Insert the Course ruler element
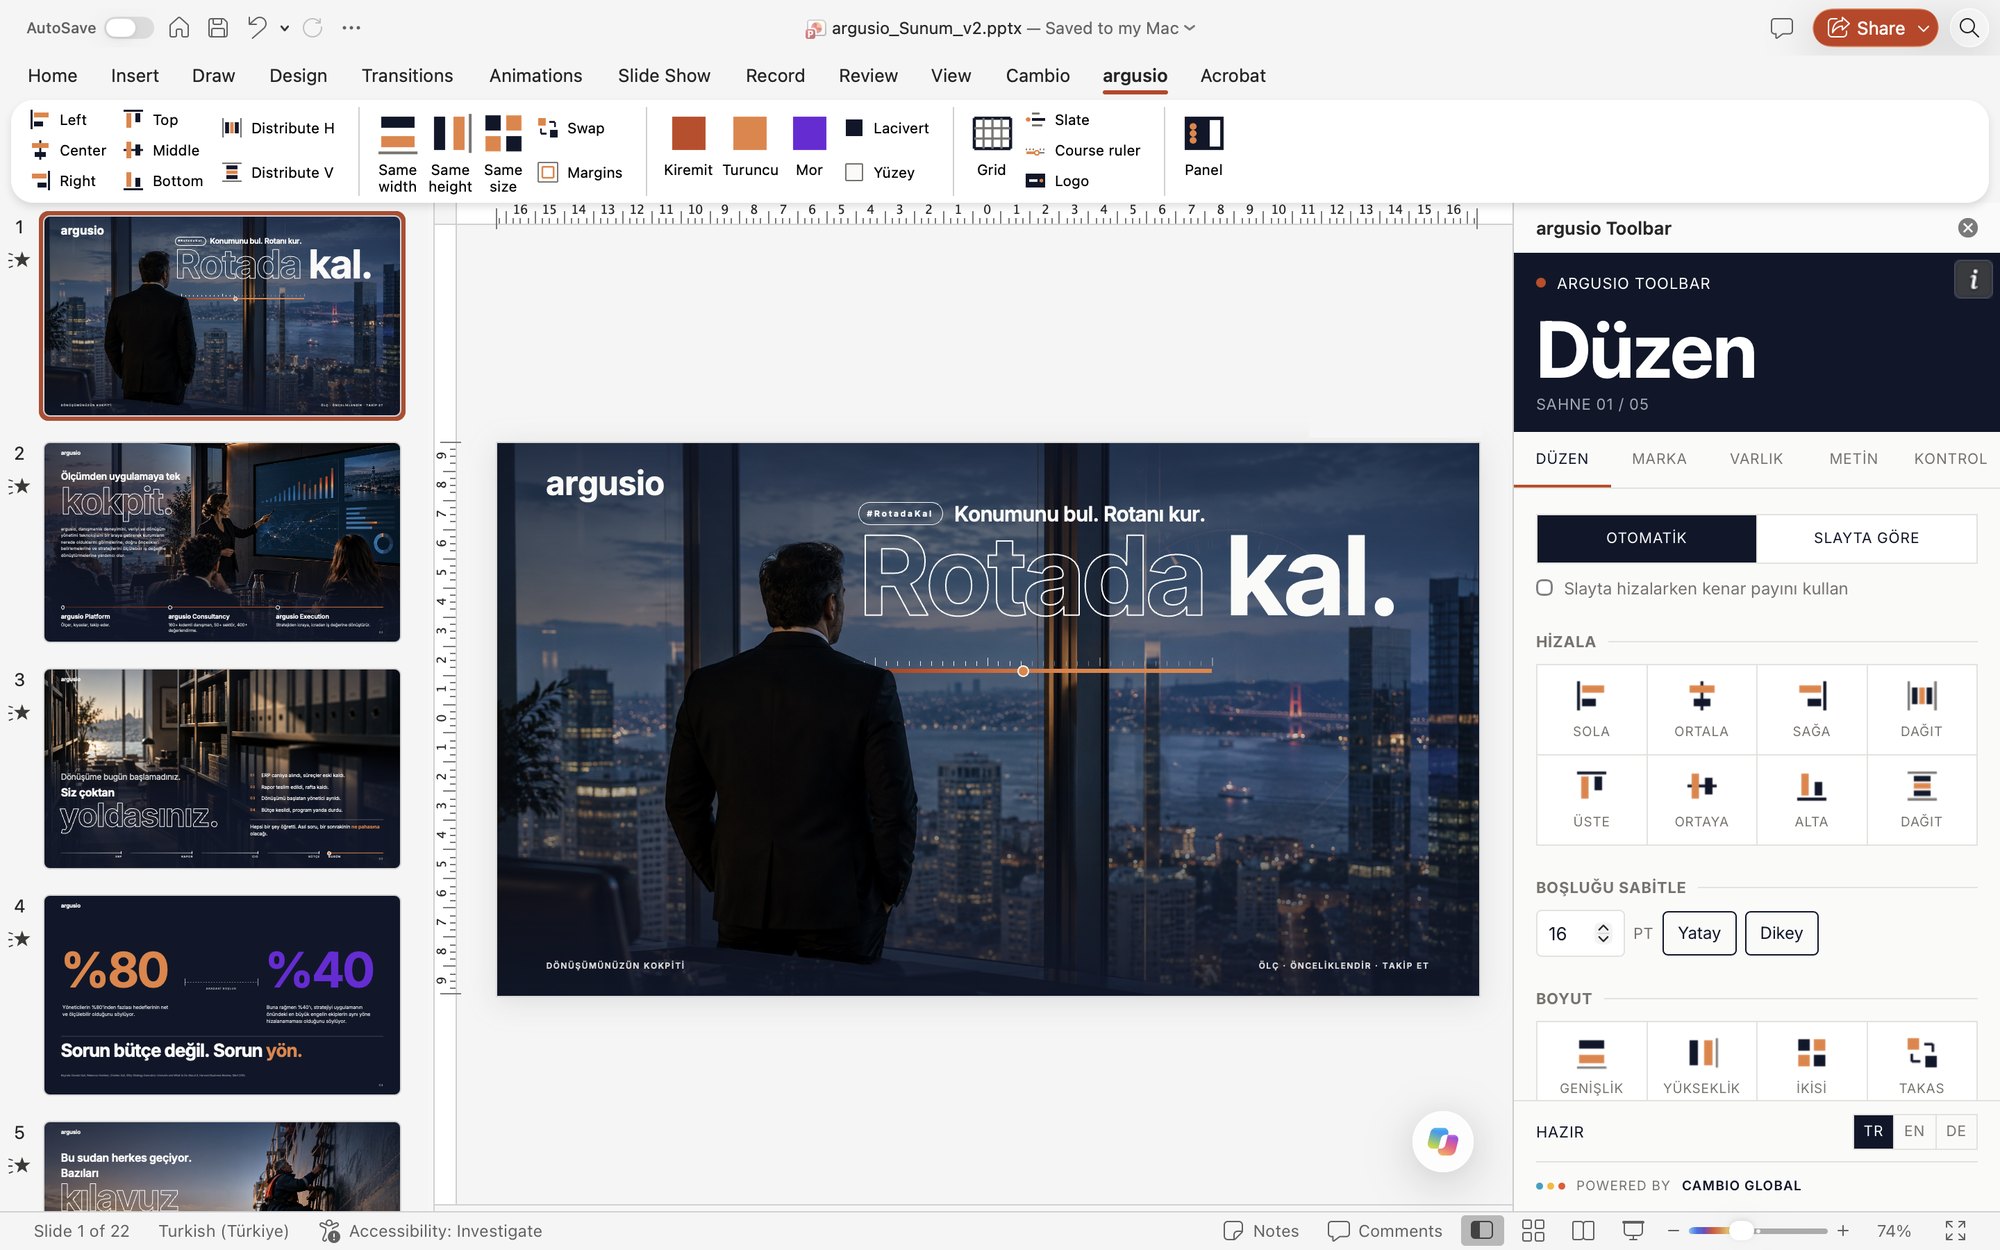The image size is (2000, 1250). point(1083,150)
